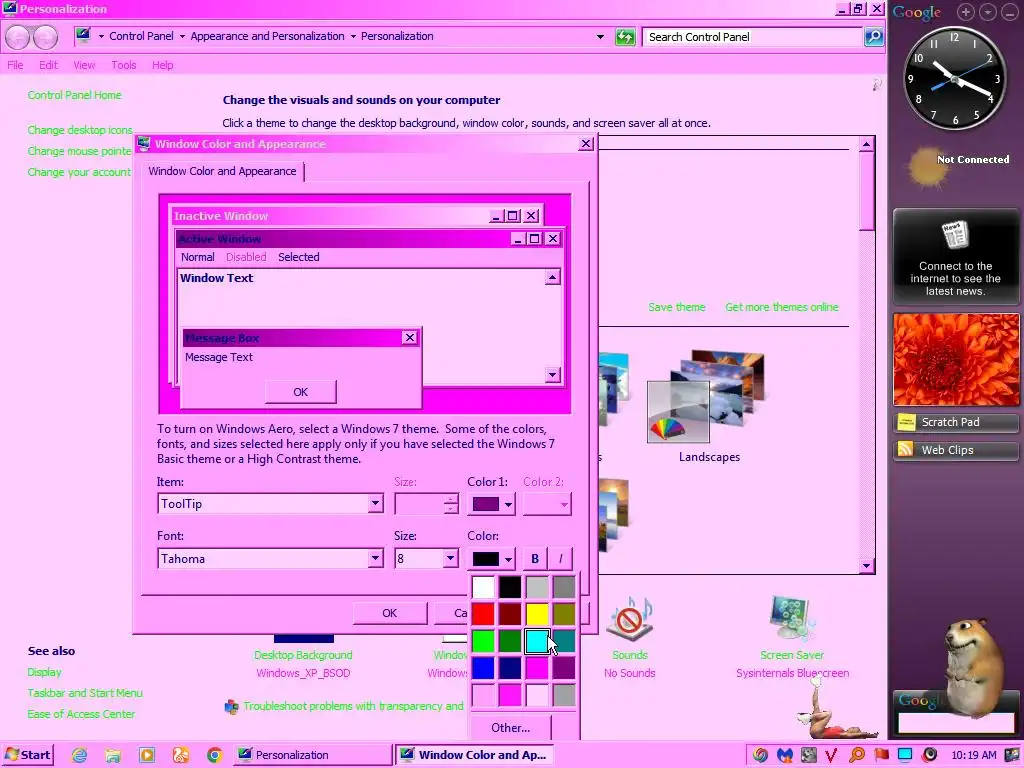Open the Control Panel Home link

point(74,95)
